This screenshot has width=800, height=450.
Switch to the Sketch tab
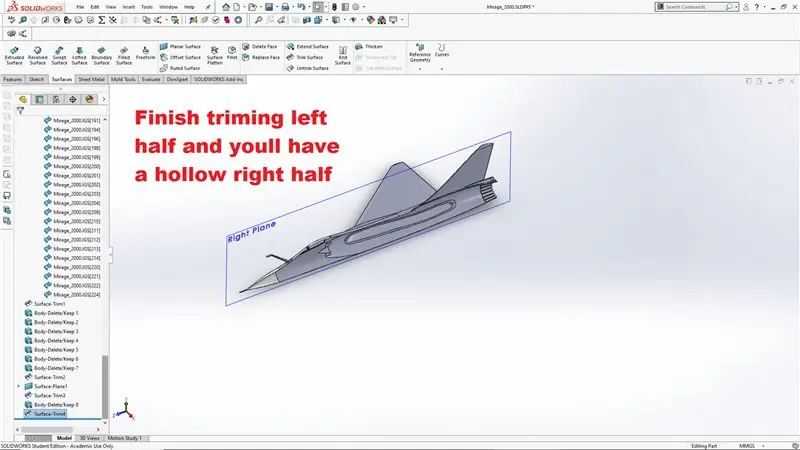(x=36, y=80)
